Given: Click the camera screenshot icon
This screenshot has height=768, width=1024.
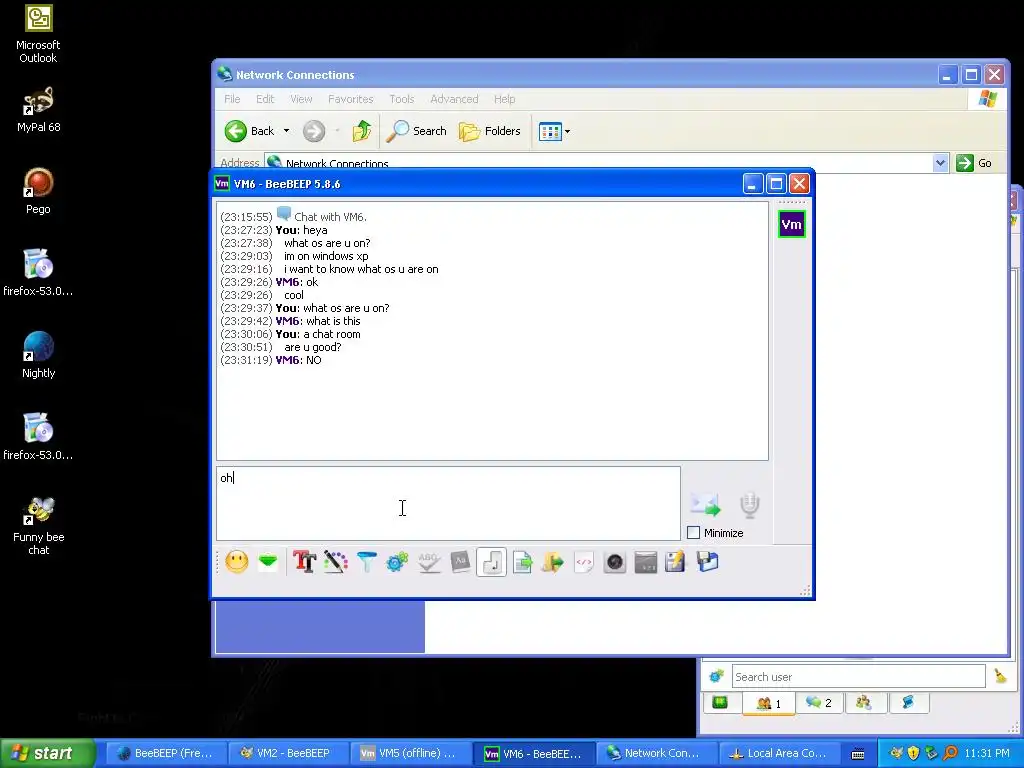Looking at the screenshot, I should [615, 562].
